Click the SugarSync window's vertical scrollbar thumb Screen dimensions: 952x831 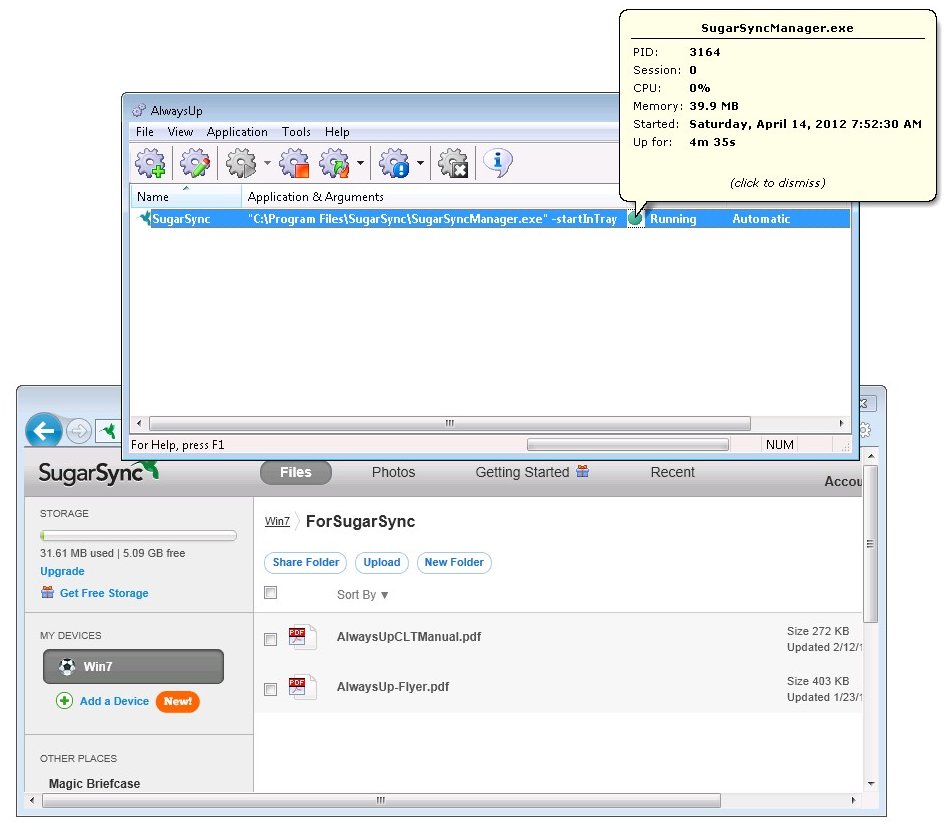(x=871, y=544)
